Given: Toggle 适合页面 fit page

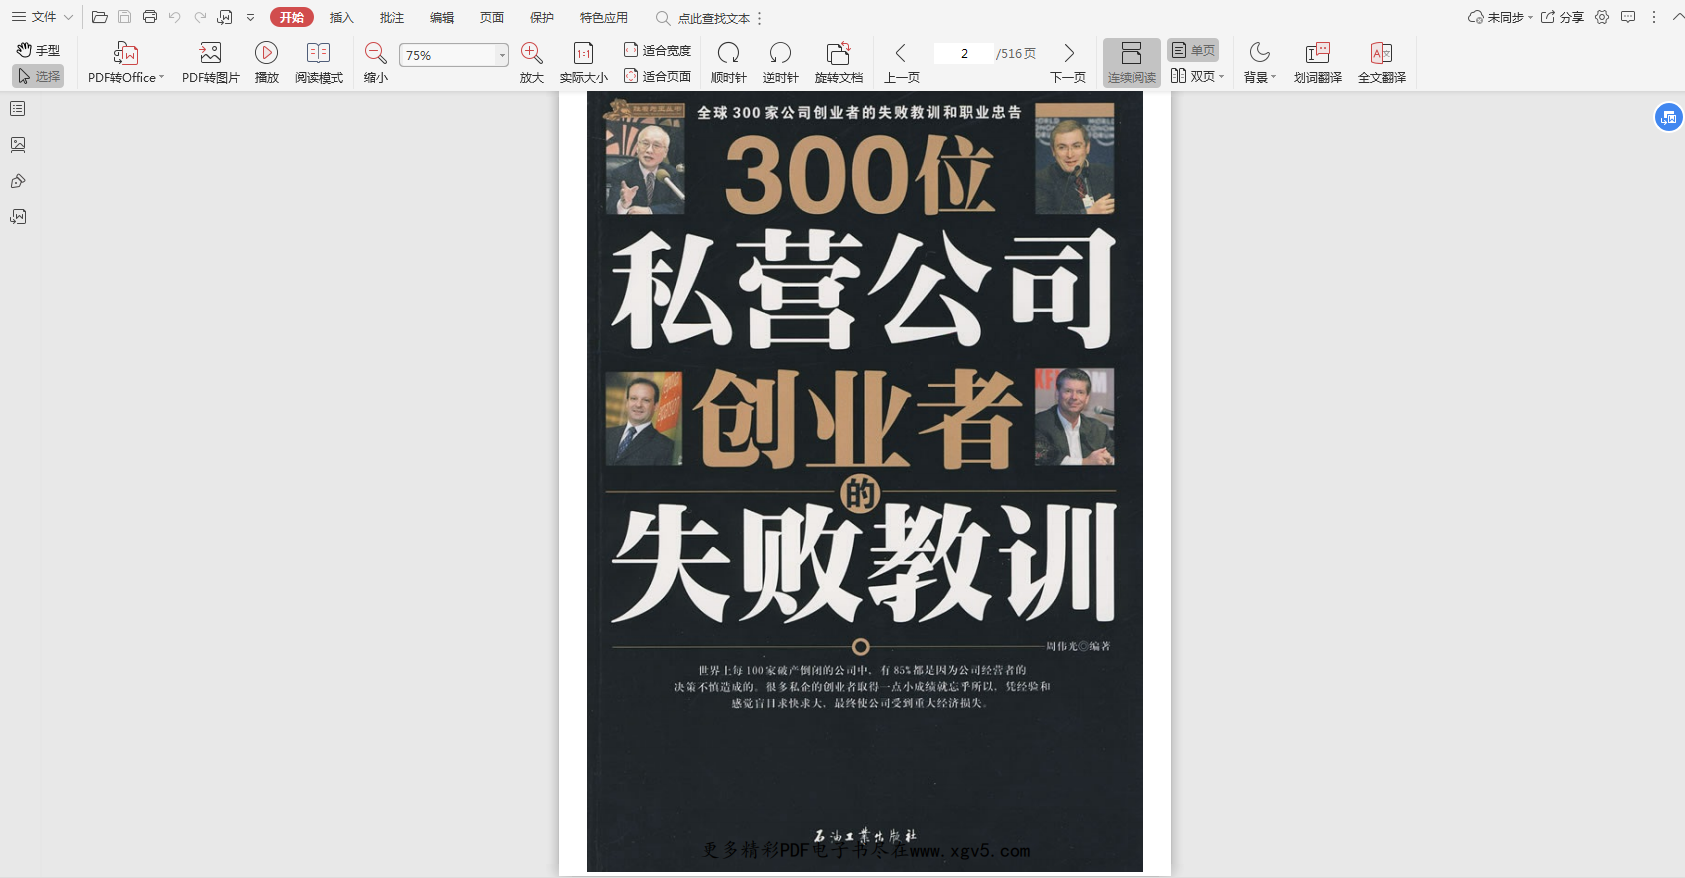Looking at the screenshot, I should (x=657, y=76).
